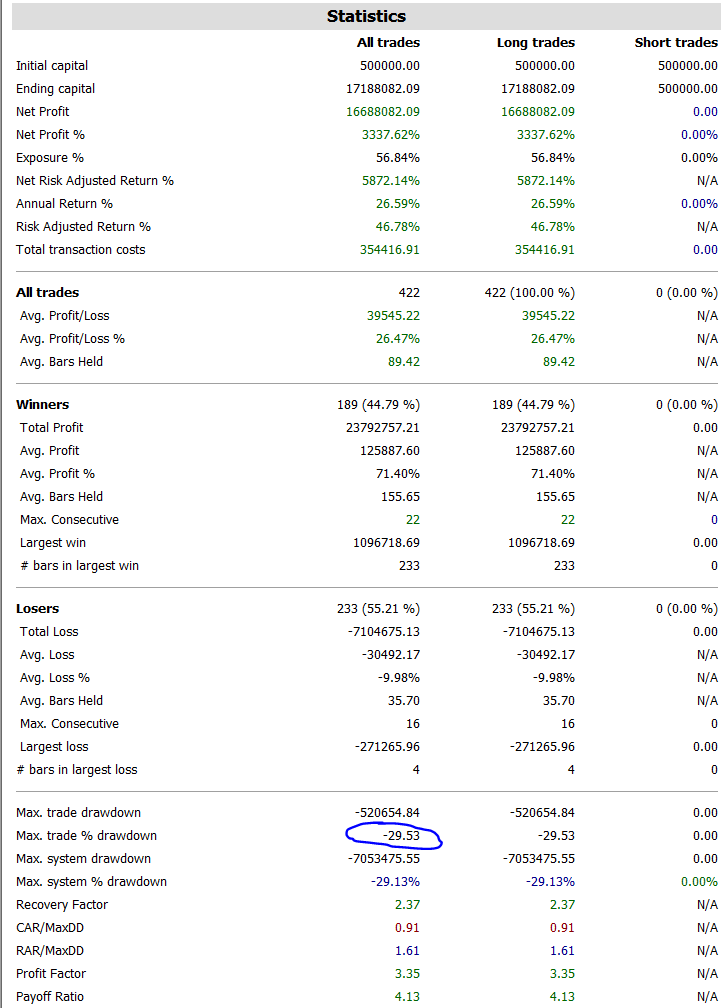The height and width of the screenshot is (1008, 721).
Task: Click the Risk Adjusted Return % row label
Action: (83, 226)
